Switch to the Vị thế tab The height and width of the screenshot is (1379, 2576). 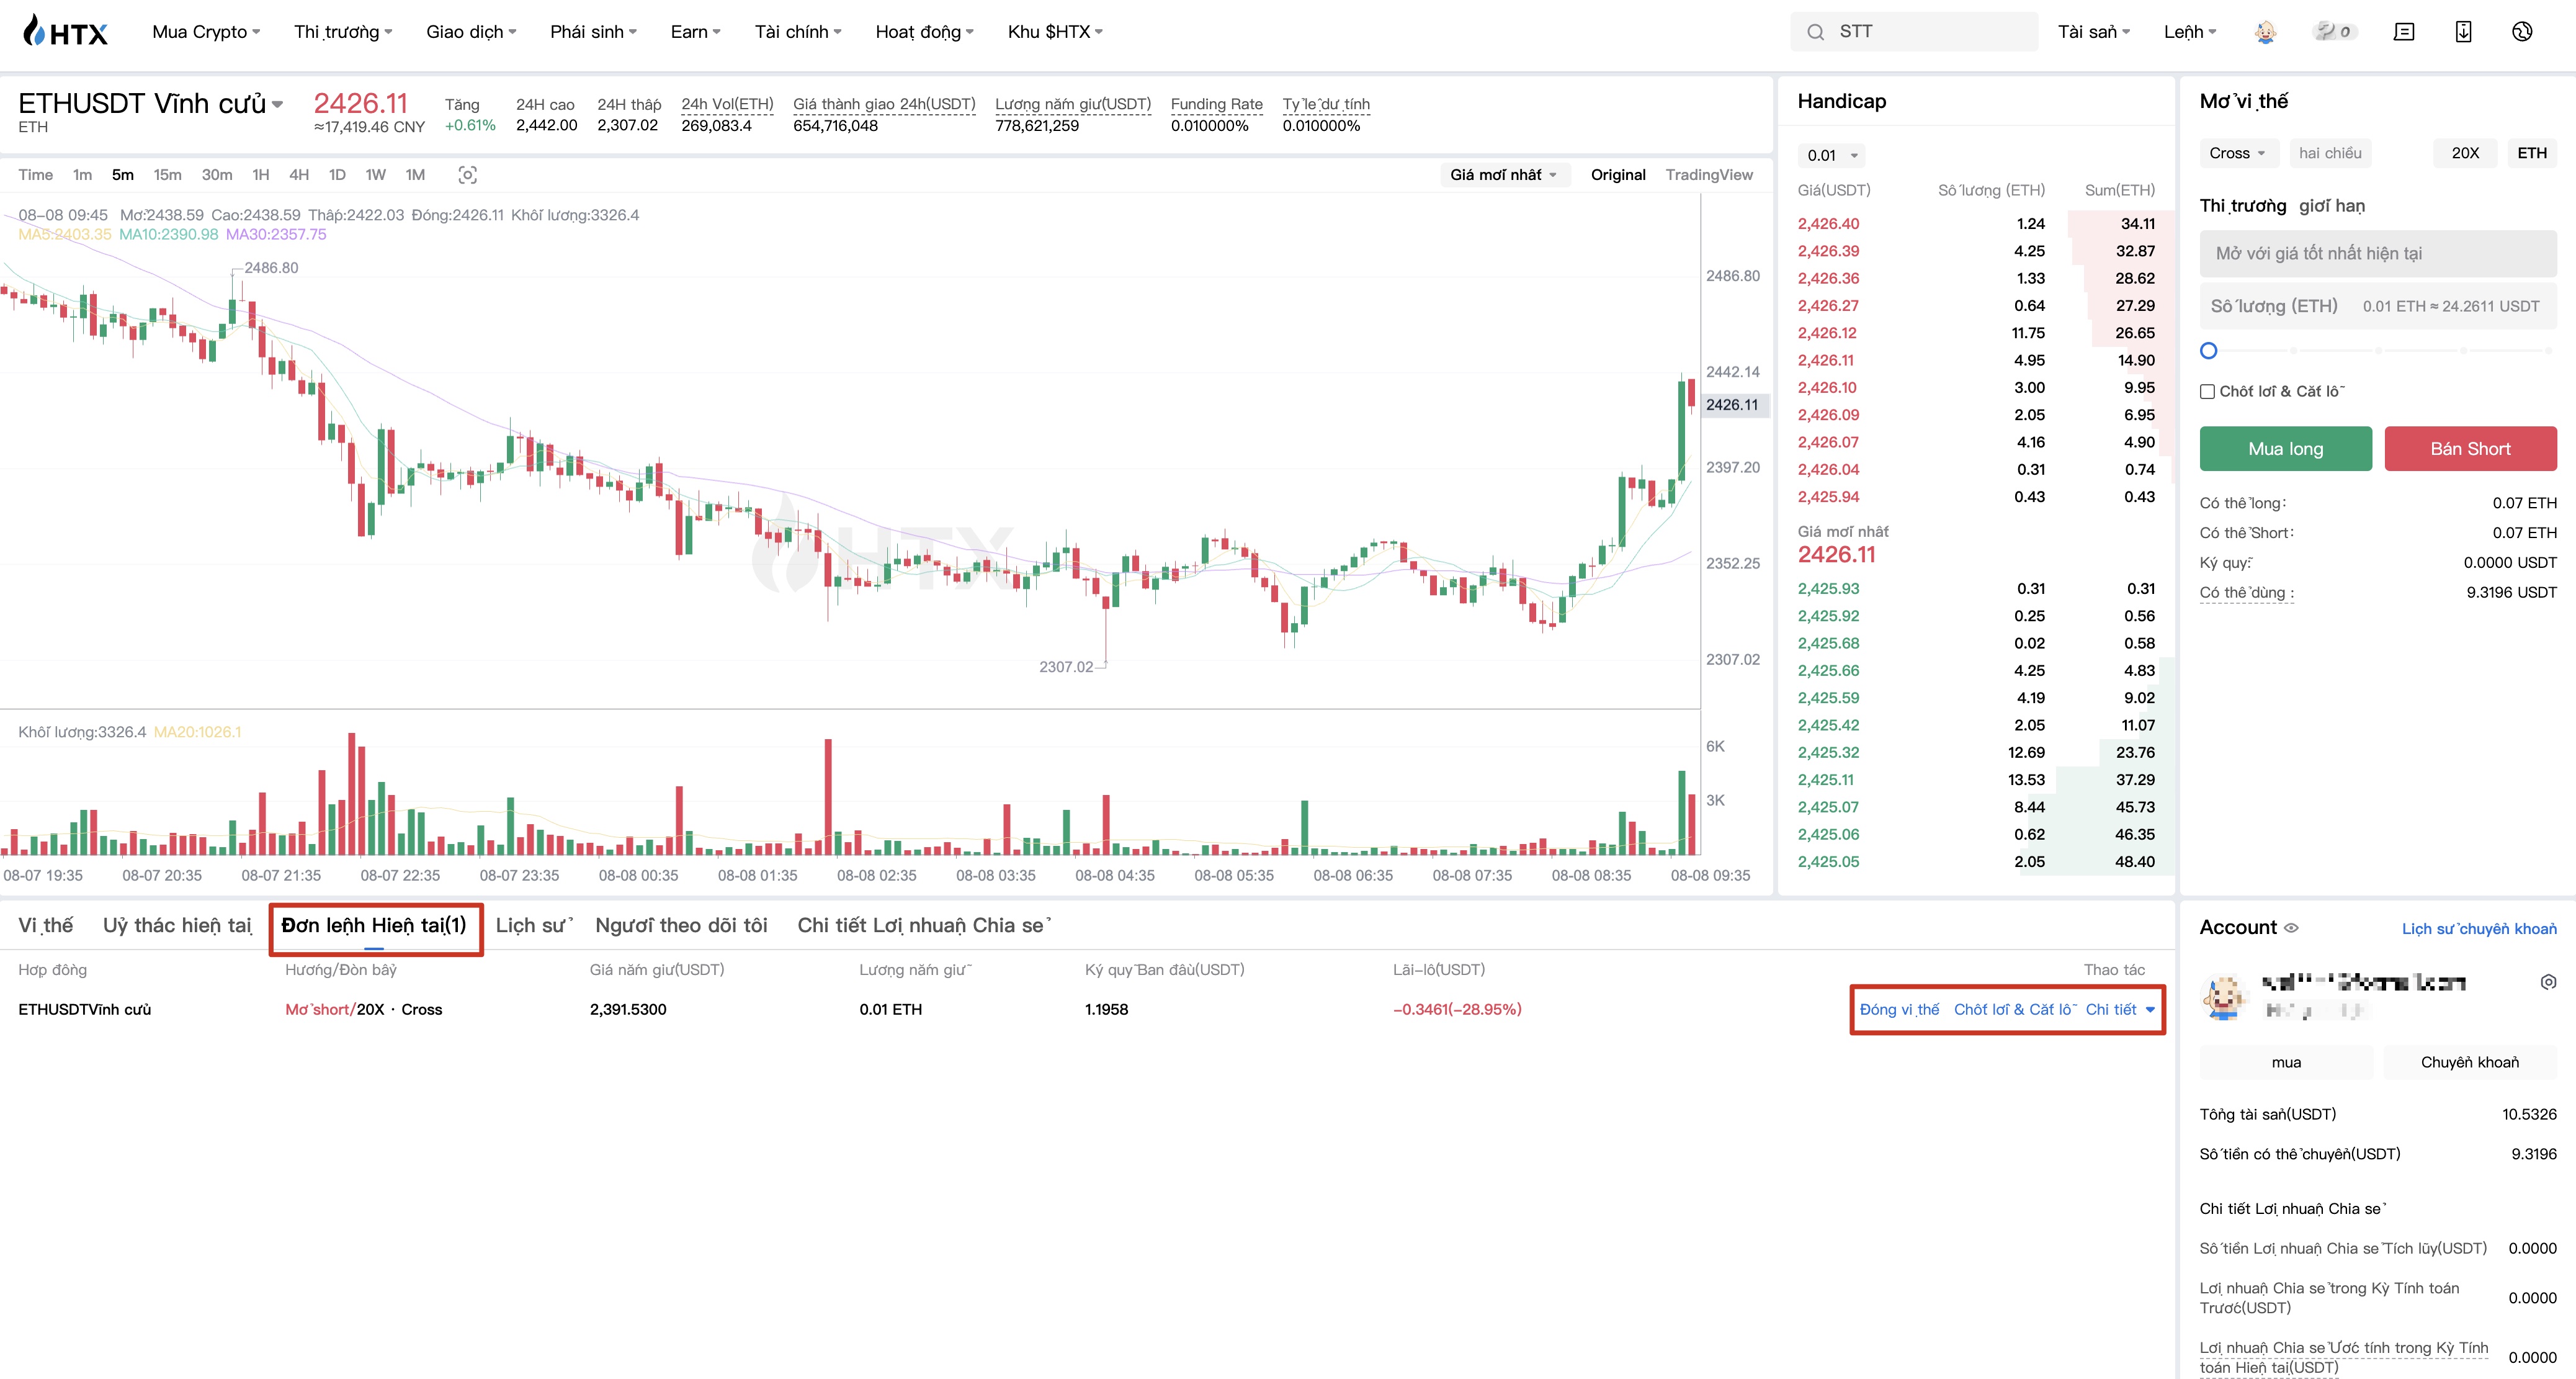point(46,926)
